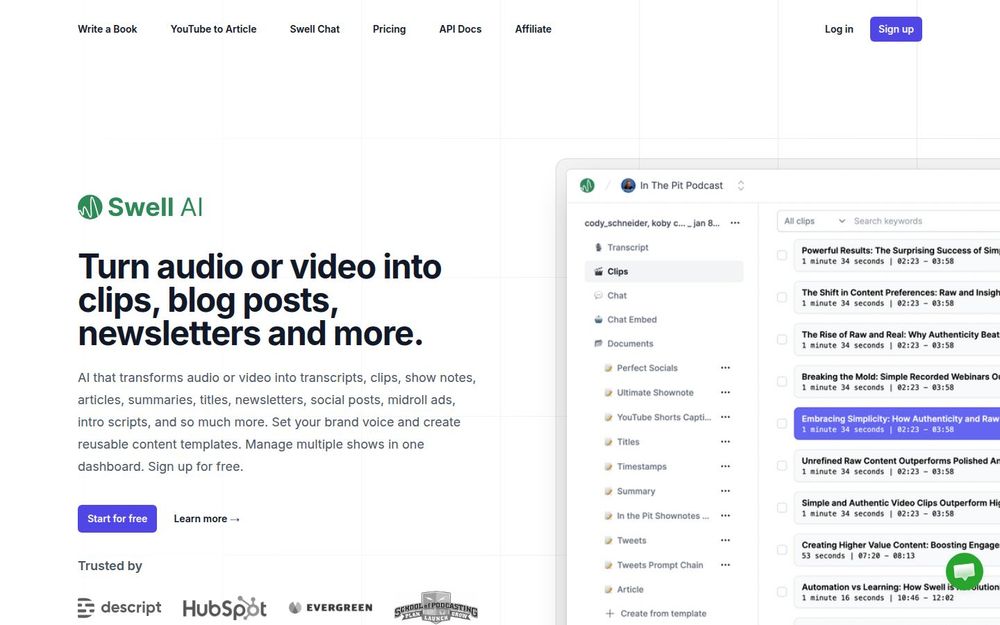Click the Search keywords field
The height and width of the screenshot is (625, 1000).
tap(925, 221)
